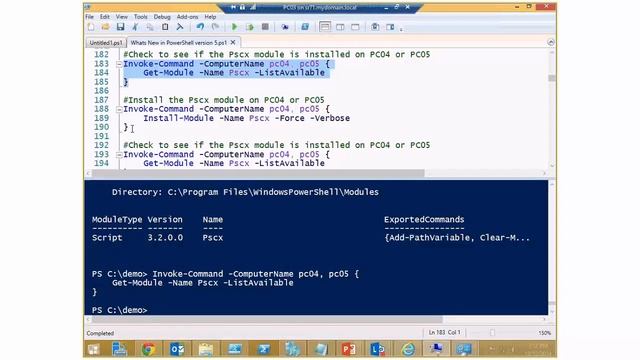Viewport: 640px width, 360px height.
Task: Open the toolbar overflow options arrow
Action: click(401, 29)
